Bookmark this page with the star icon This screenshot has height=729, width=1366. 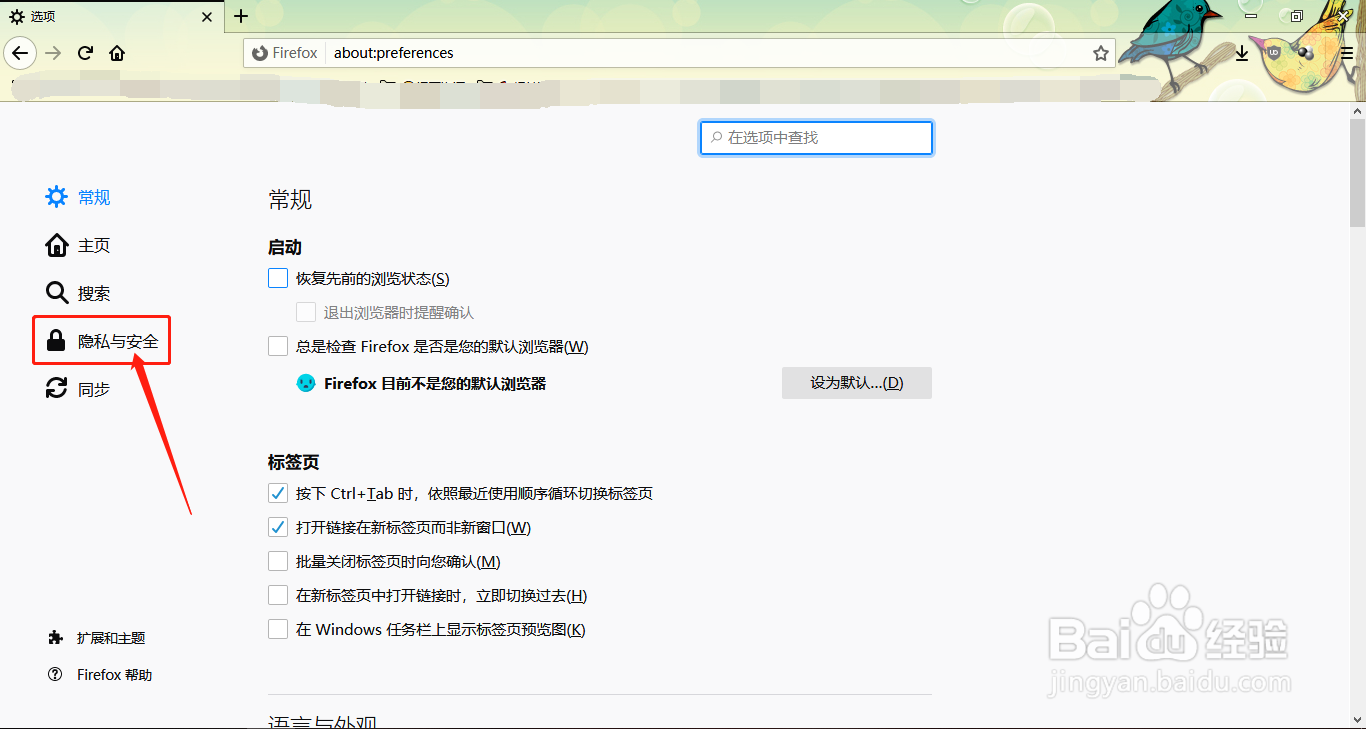[1101, 53]
